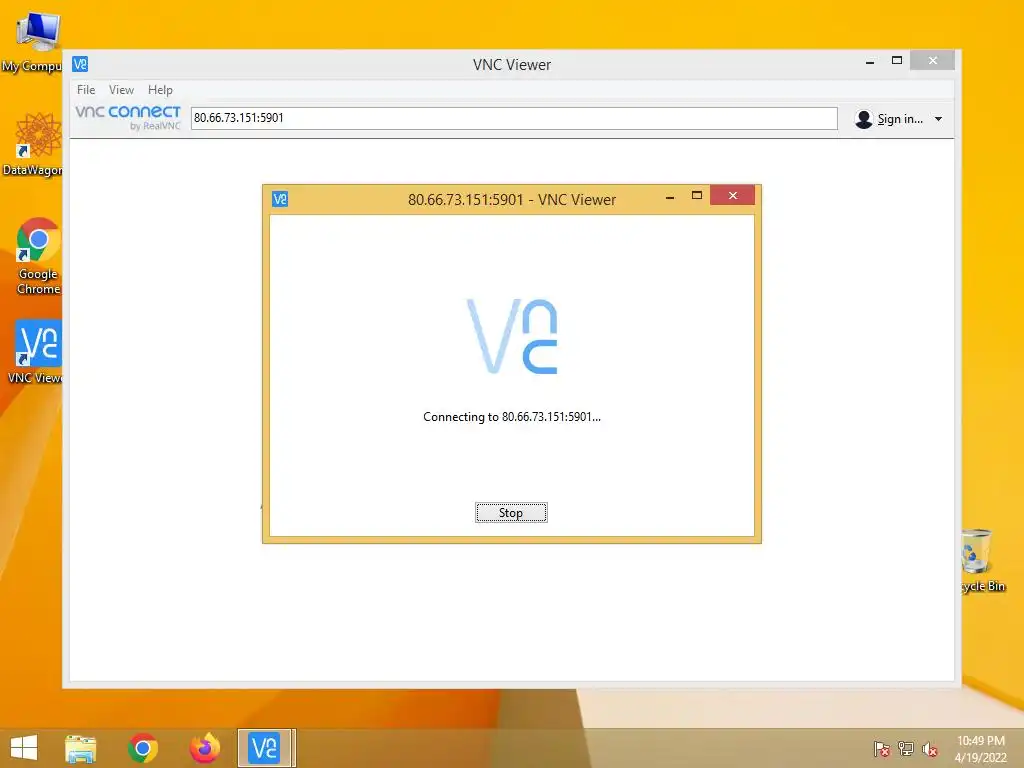This screenshot has height=768, width=1024.
Task: Click the user avatar icon beside Sign in
Action: [863, 119]
